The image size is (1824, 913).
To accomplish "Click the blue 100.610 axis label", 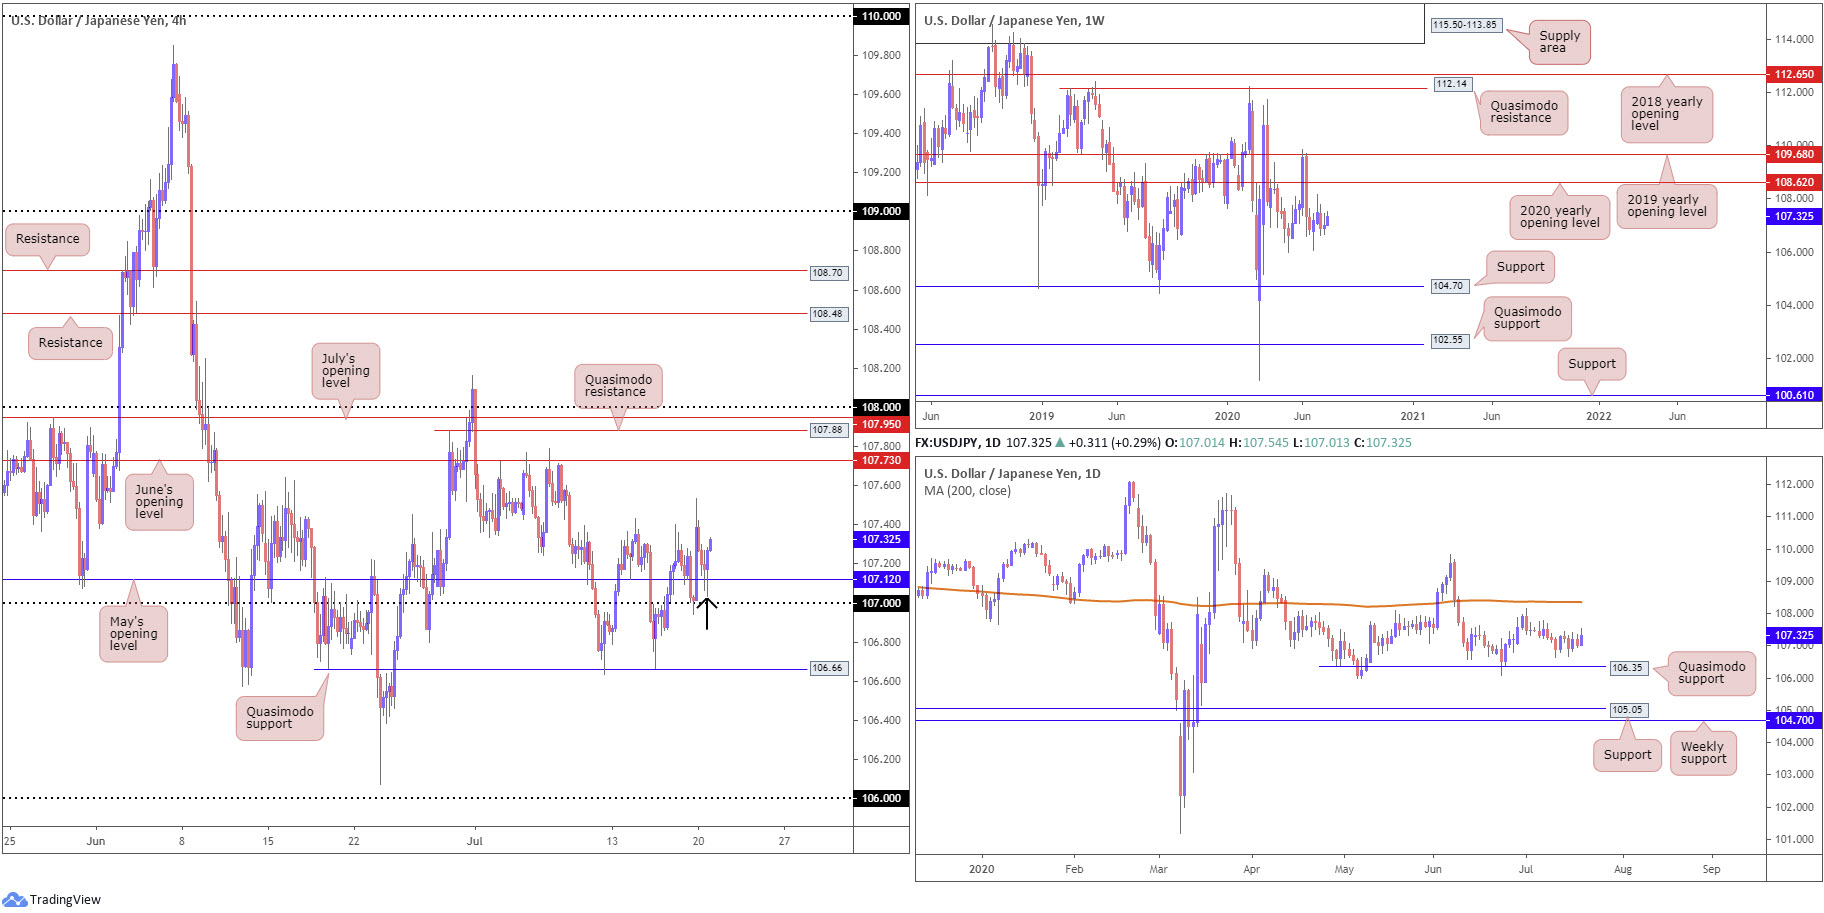I will pos(1794,395).
